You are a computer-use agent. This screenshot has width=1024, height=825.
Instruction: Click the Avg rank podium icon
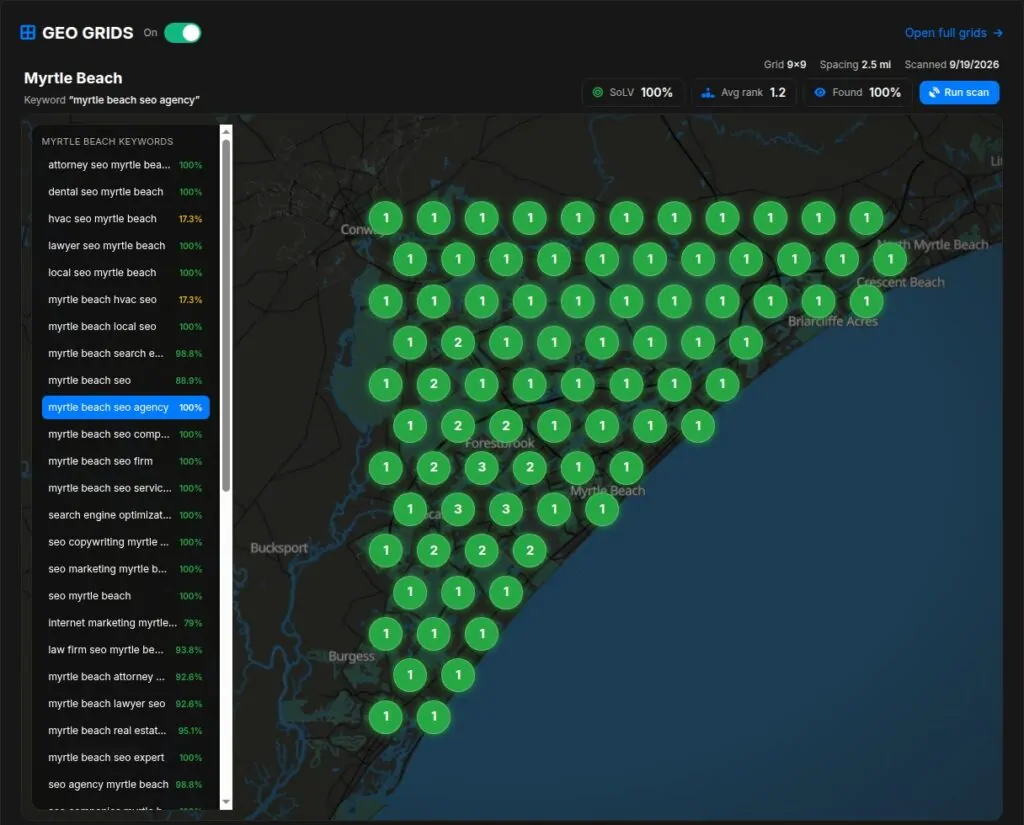tap(707, 93)
